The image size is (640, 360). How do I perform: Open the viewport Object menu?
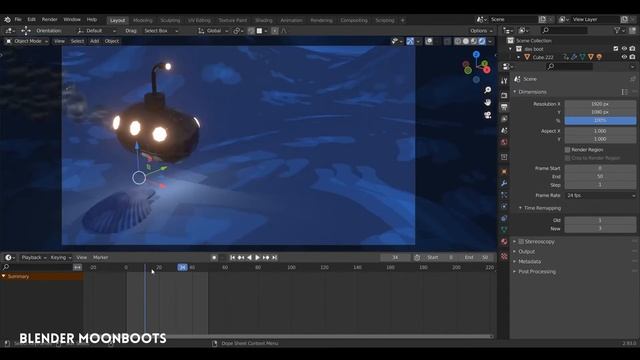(x=111, y=41)
